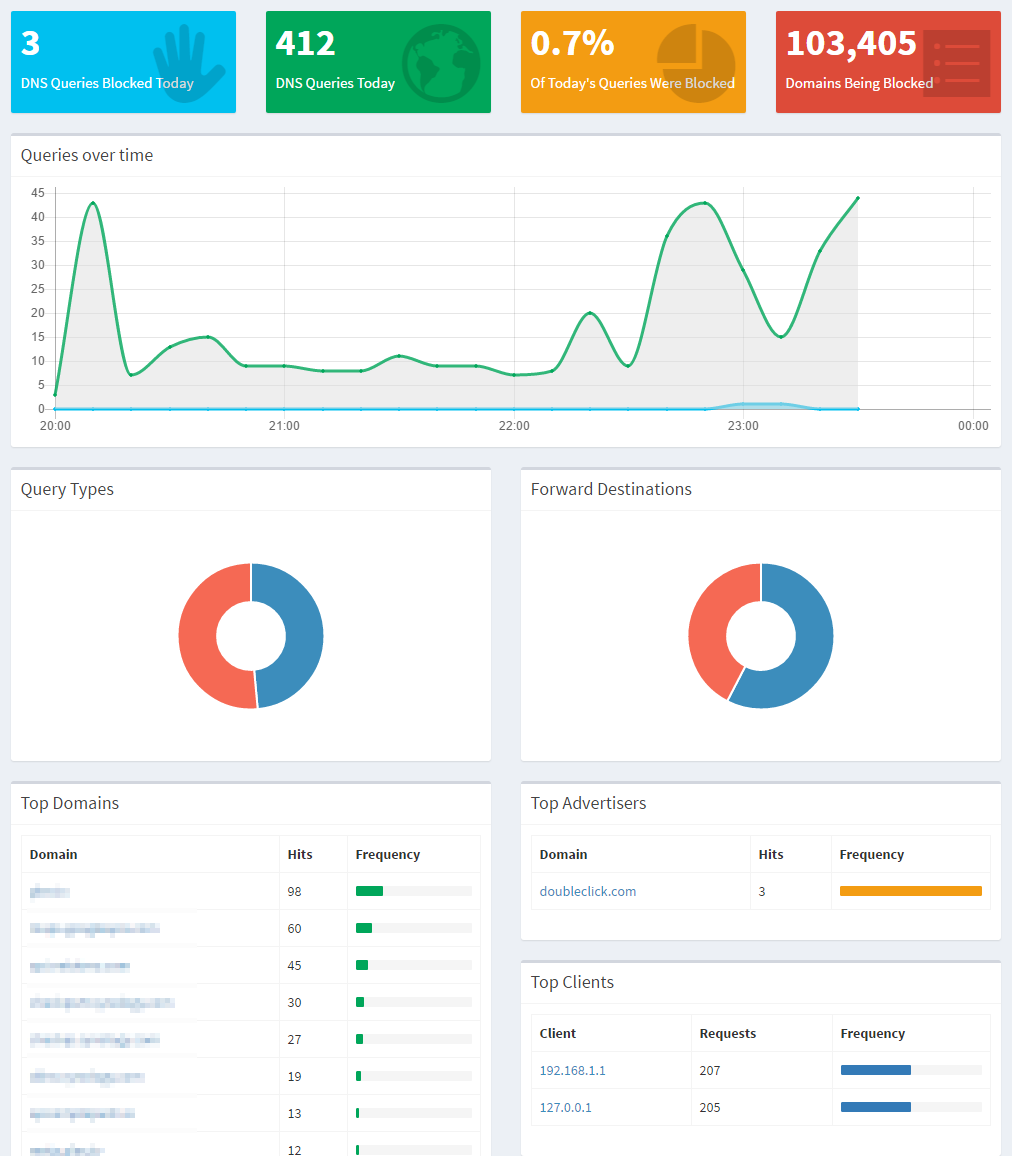Click the hand icon on the blocked queries card
The width and height of the screenshot is (1012, 1156).
[189, 62]
